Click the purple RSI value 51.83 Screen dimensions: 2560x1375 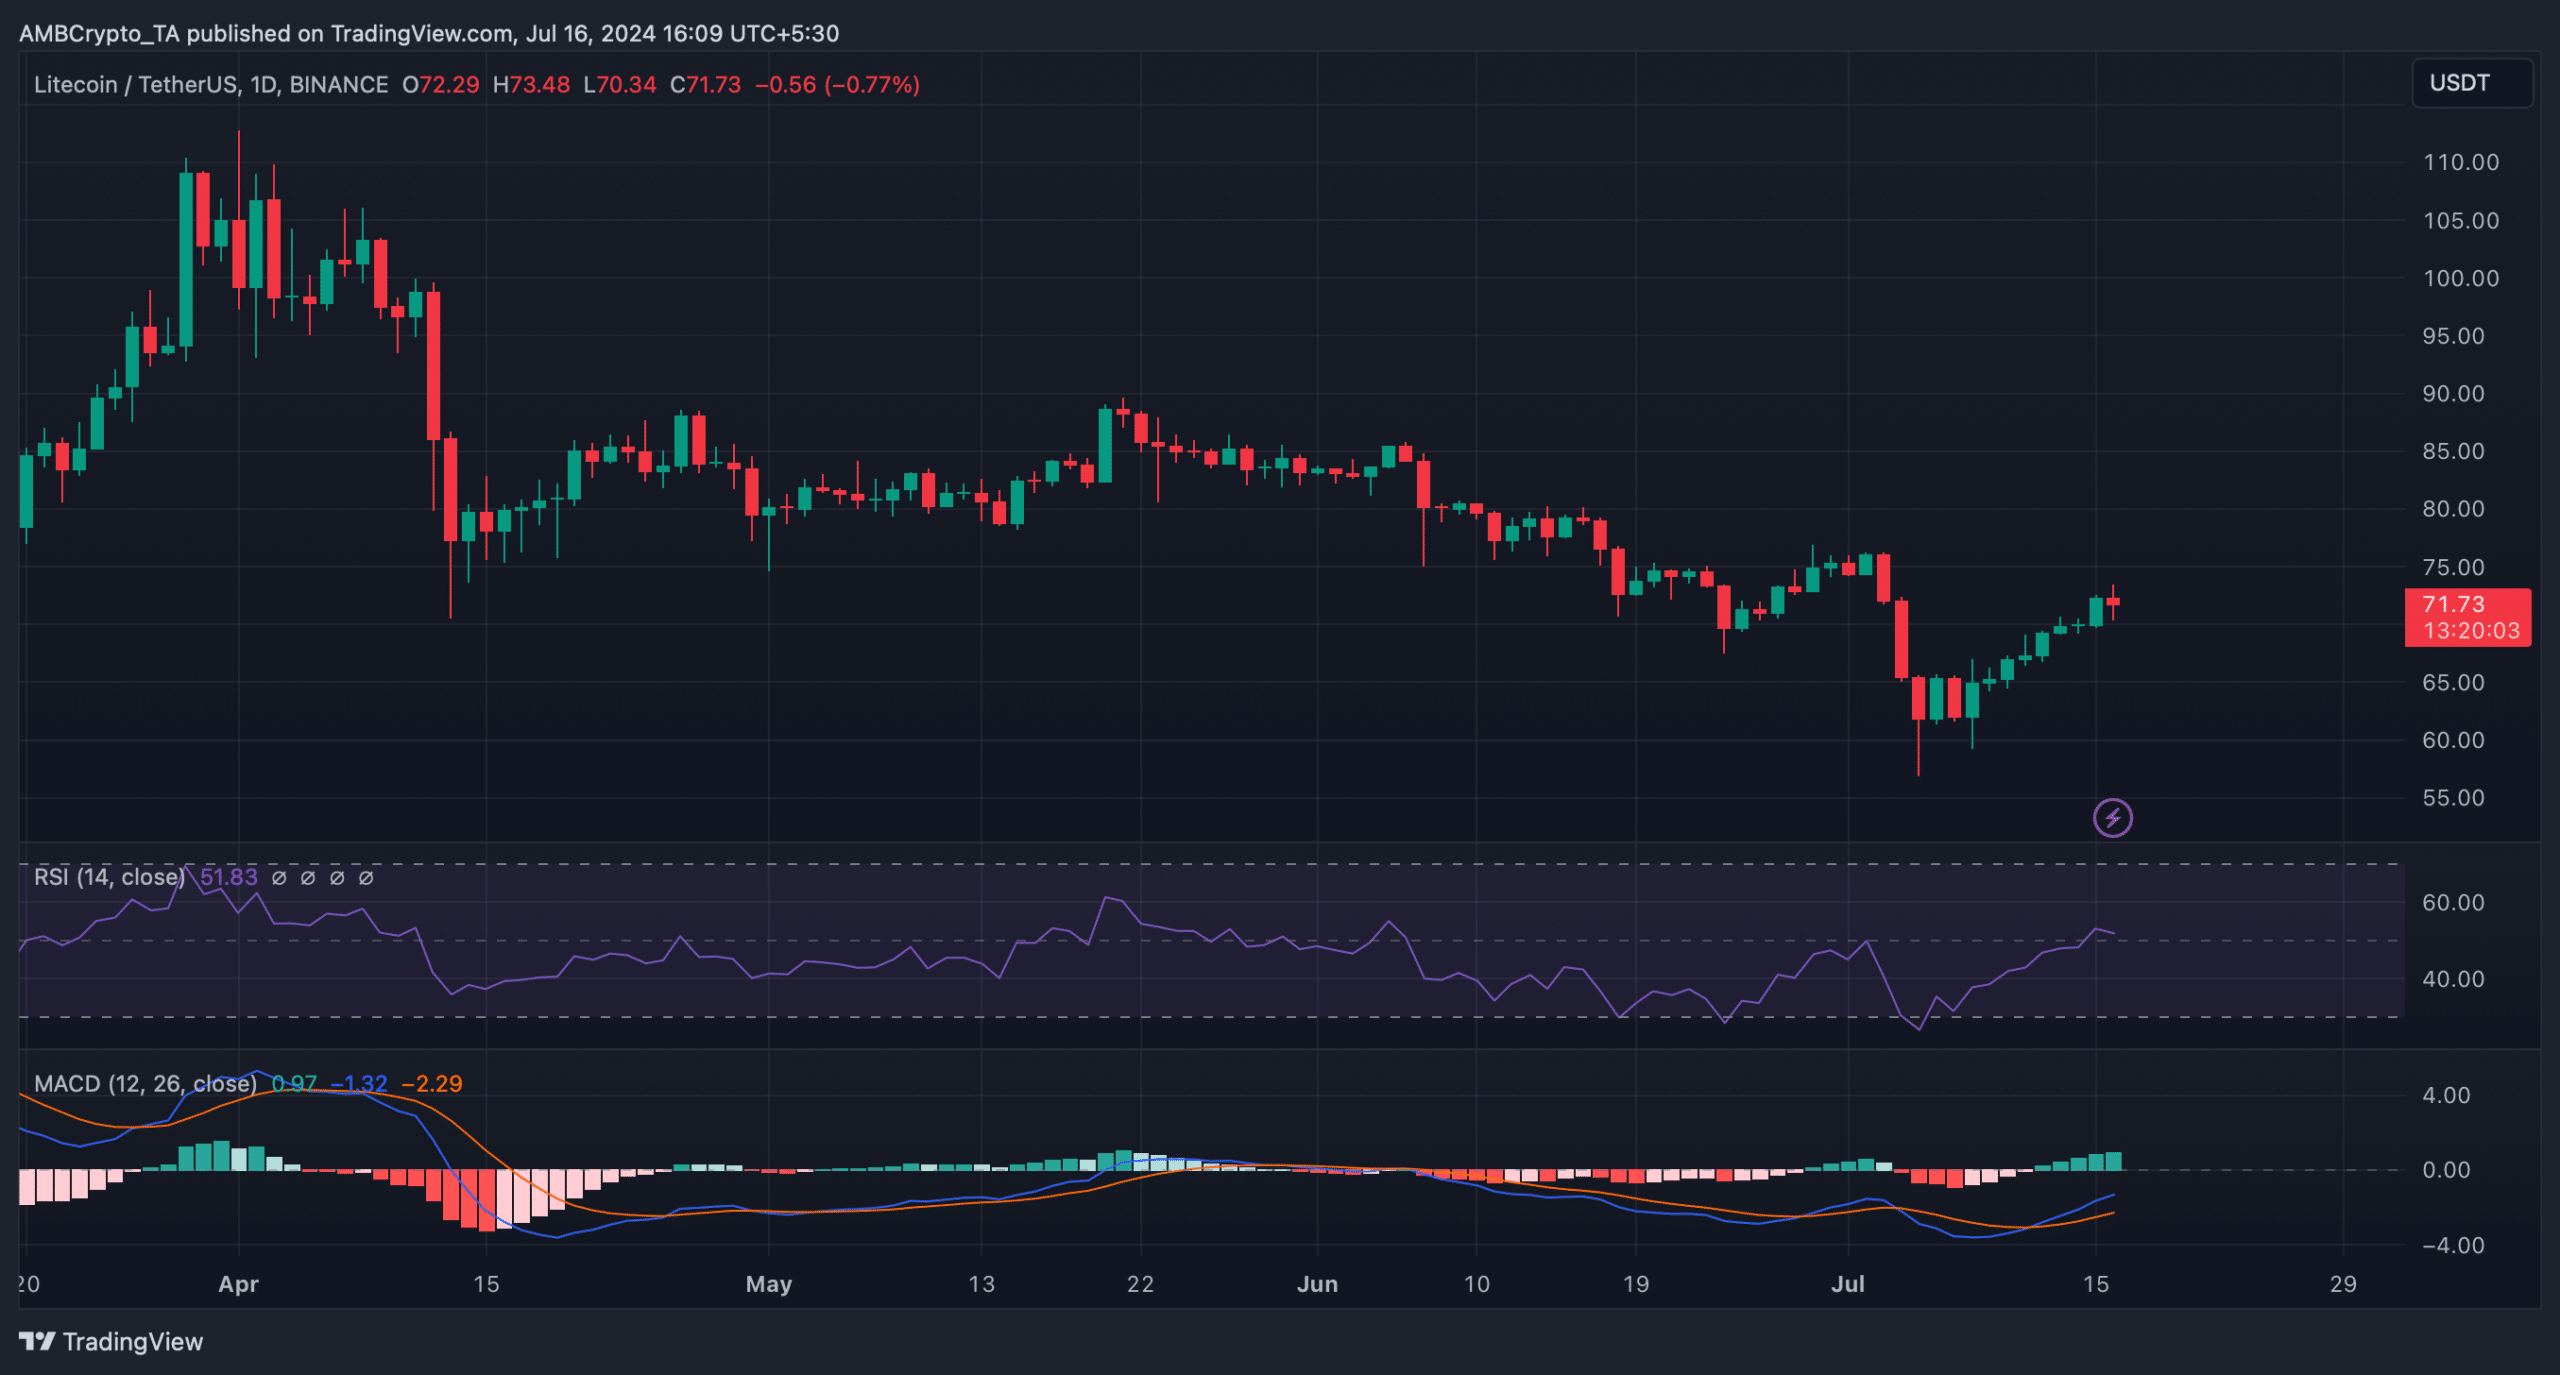coord(229,878)
